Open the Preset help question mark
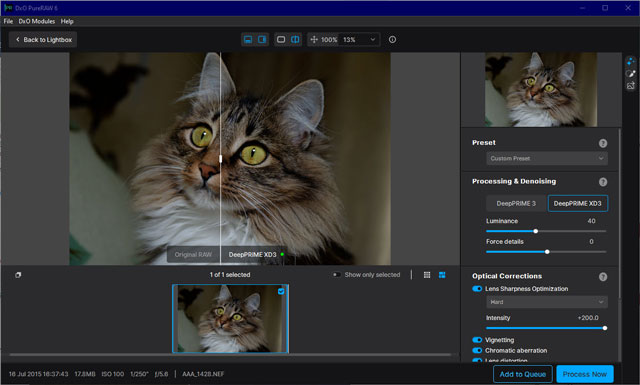The width and height of the screenshot is (640, 385). [x=603, y=143]
